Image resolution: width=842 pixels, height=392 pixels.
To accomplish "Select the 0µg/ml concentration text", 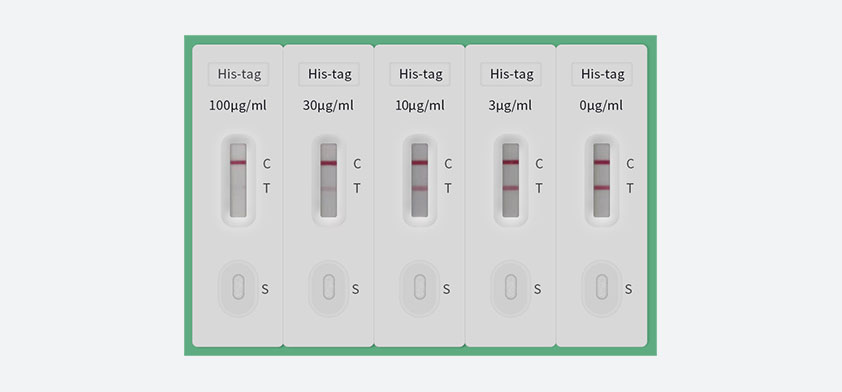I will [x=601, y=106].
